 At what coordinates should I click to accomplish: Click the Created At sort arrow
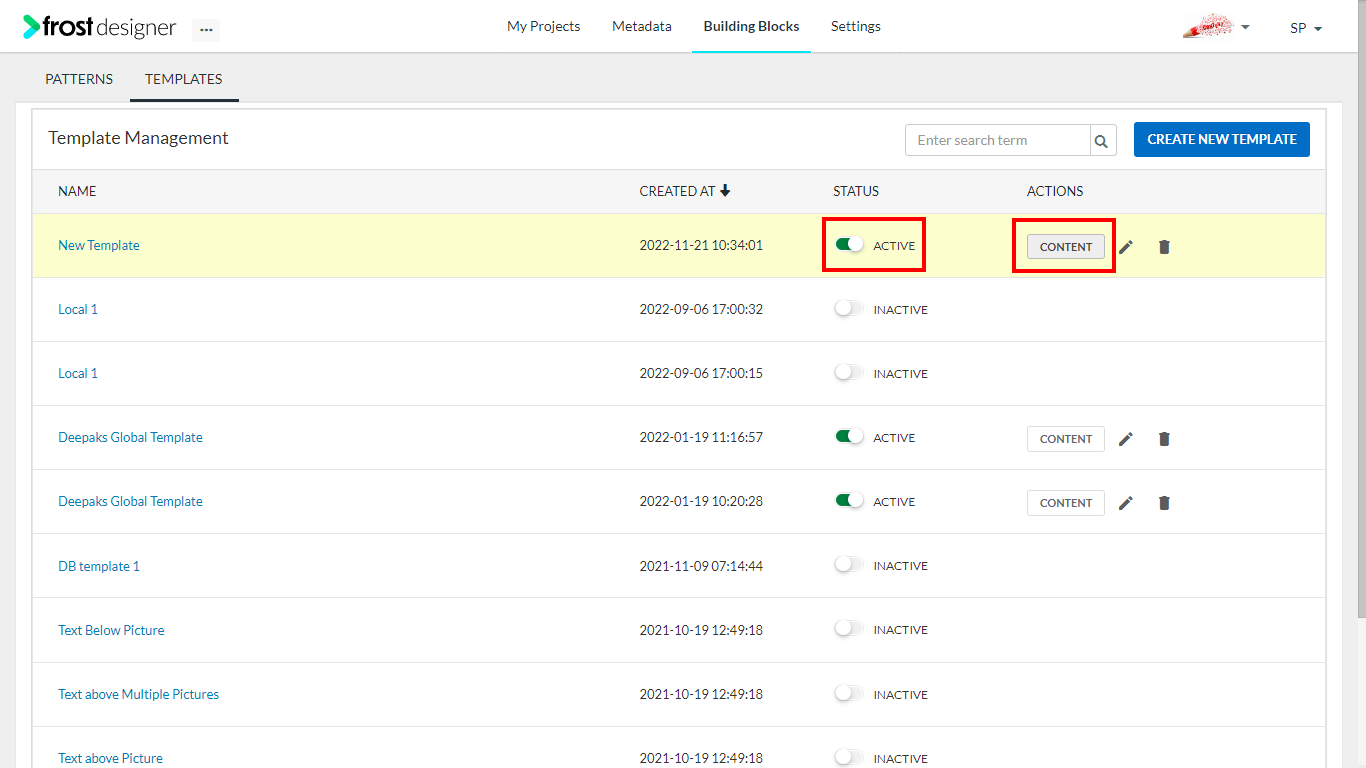pos(725,190)
